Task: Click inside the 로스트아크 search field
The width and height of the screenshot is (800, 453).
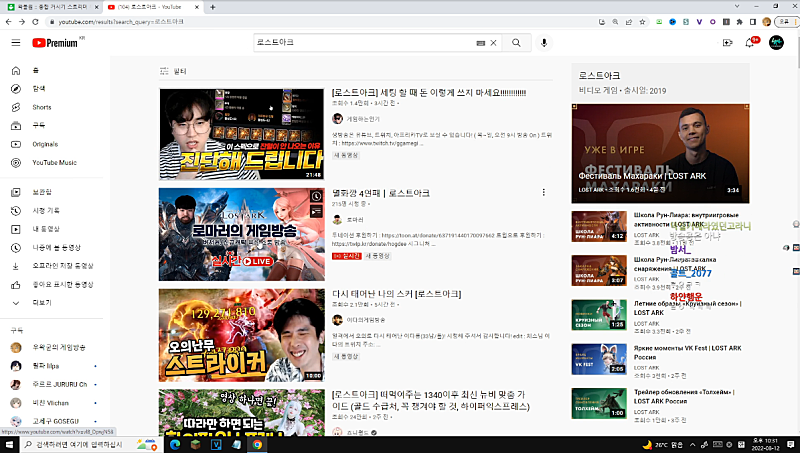Action: [x=360, y=43]
